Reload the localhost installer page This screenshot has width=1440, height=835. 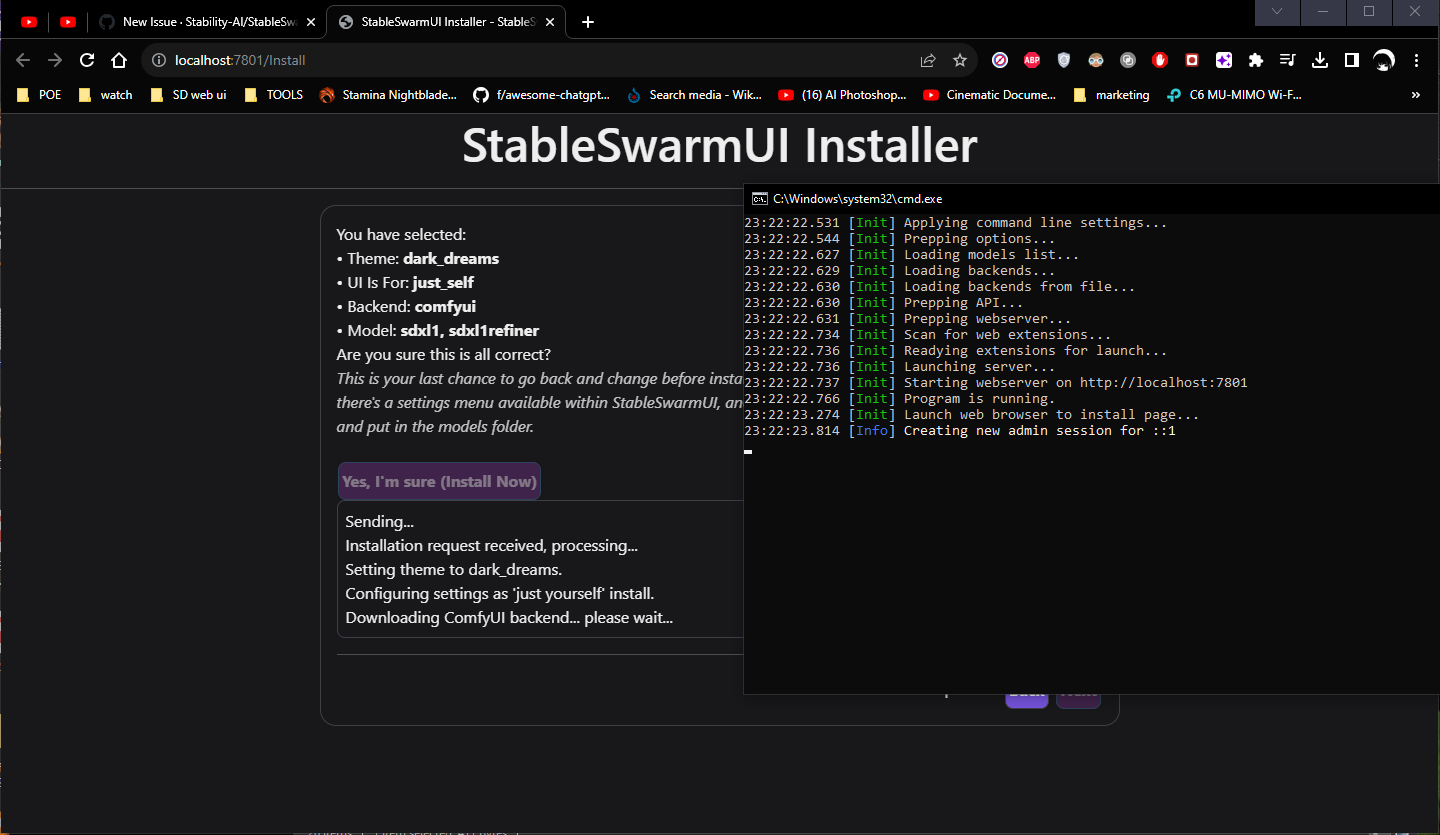(x=87, y=60)
